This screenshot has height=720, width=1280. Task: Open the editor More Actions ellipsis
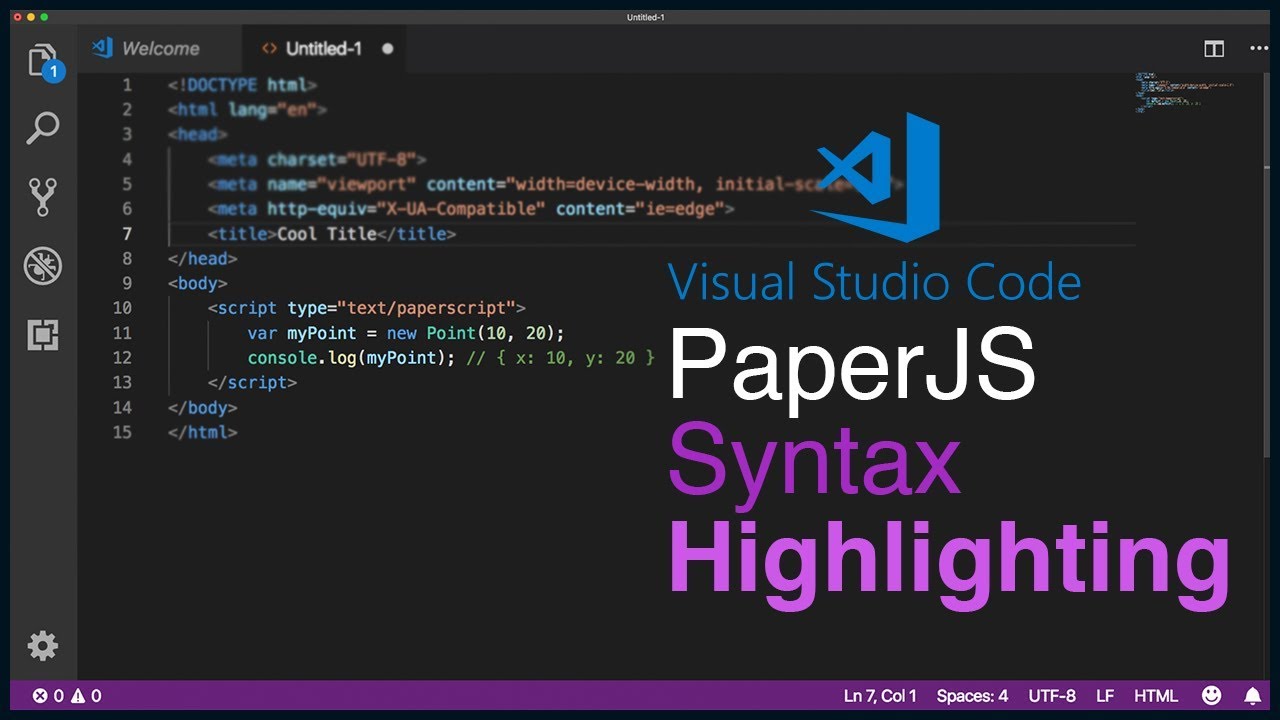pos(1259,49)
